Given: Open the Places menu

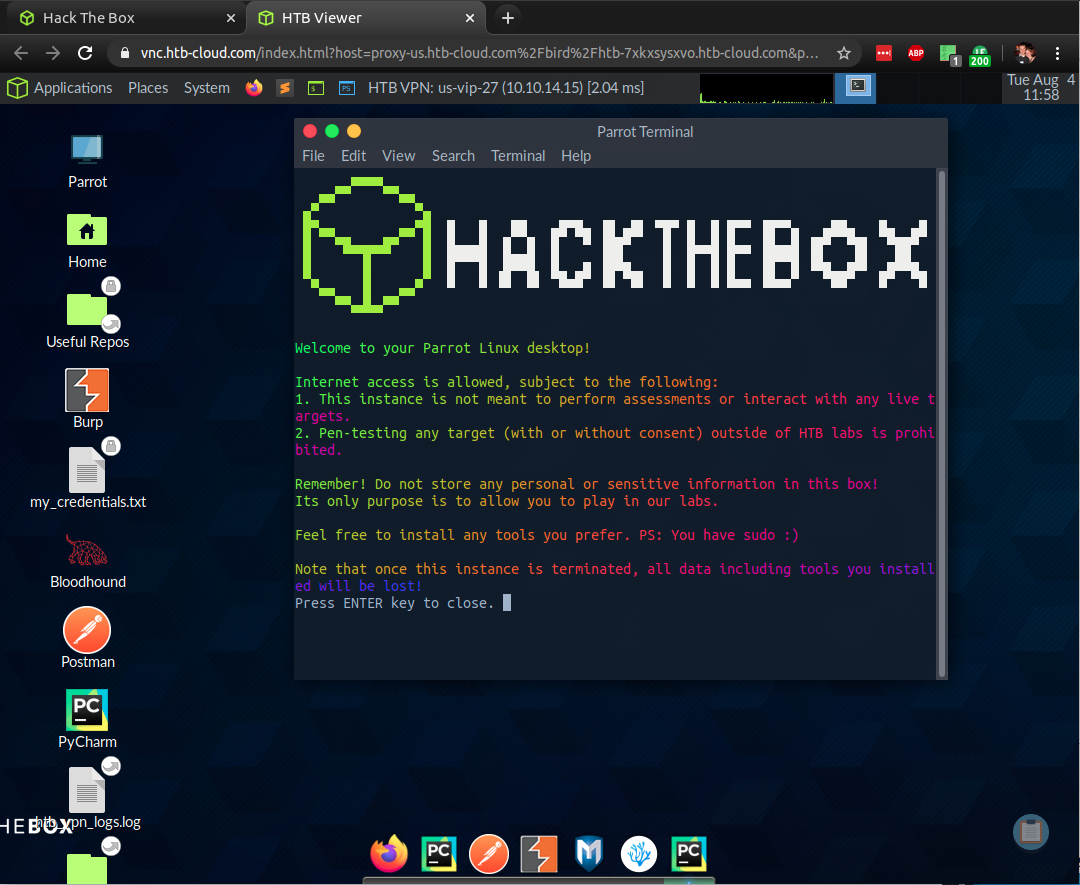Looking at the screenshot, I should pos(148,87).
